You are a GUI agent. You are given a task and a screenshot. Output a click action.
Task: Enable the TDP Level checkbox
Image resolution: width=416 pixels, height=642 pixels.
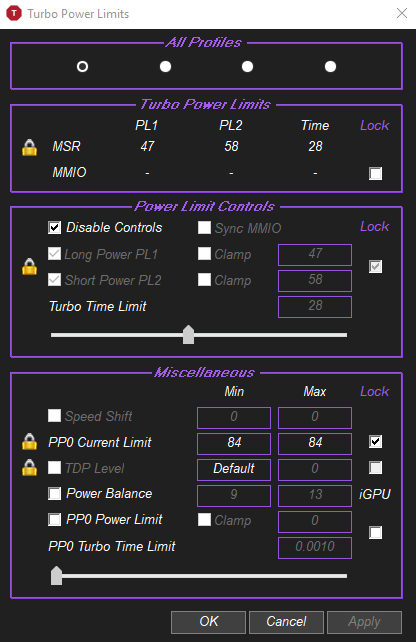54,468
